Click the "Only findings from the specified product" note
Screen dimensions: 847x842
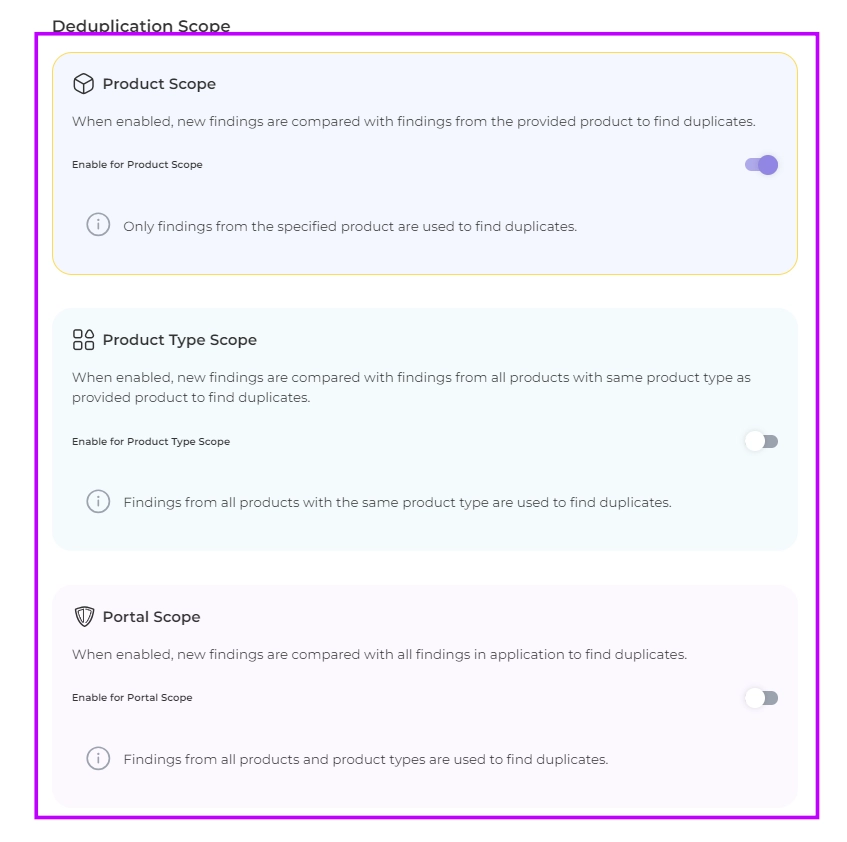350,227
